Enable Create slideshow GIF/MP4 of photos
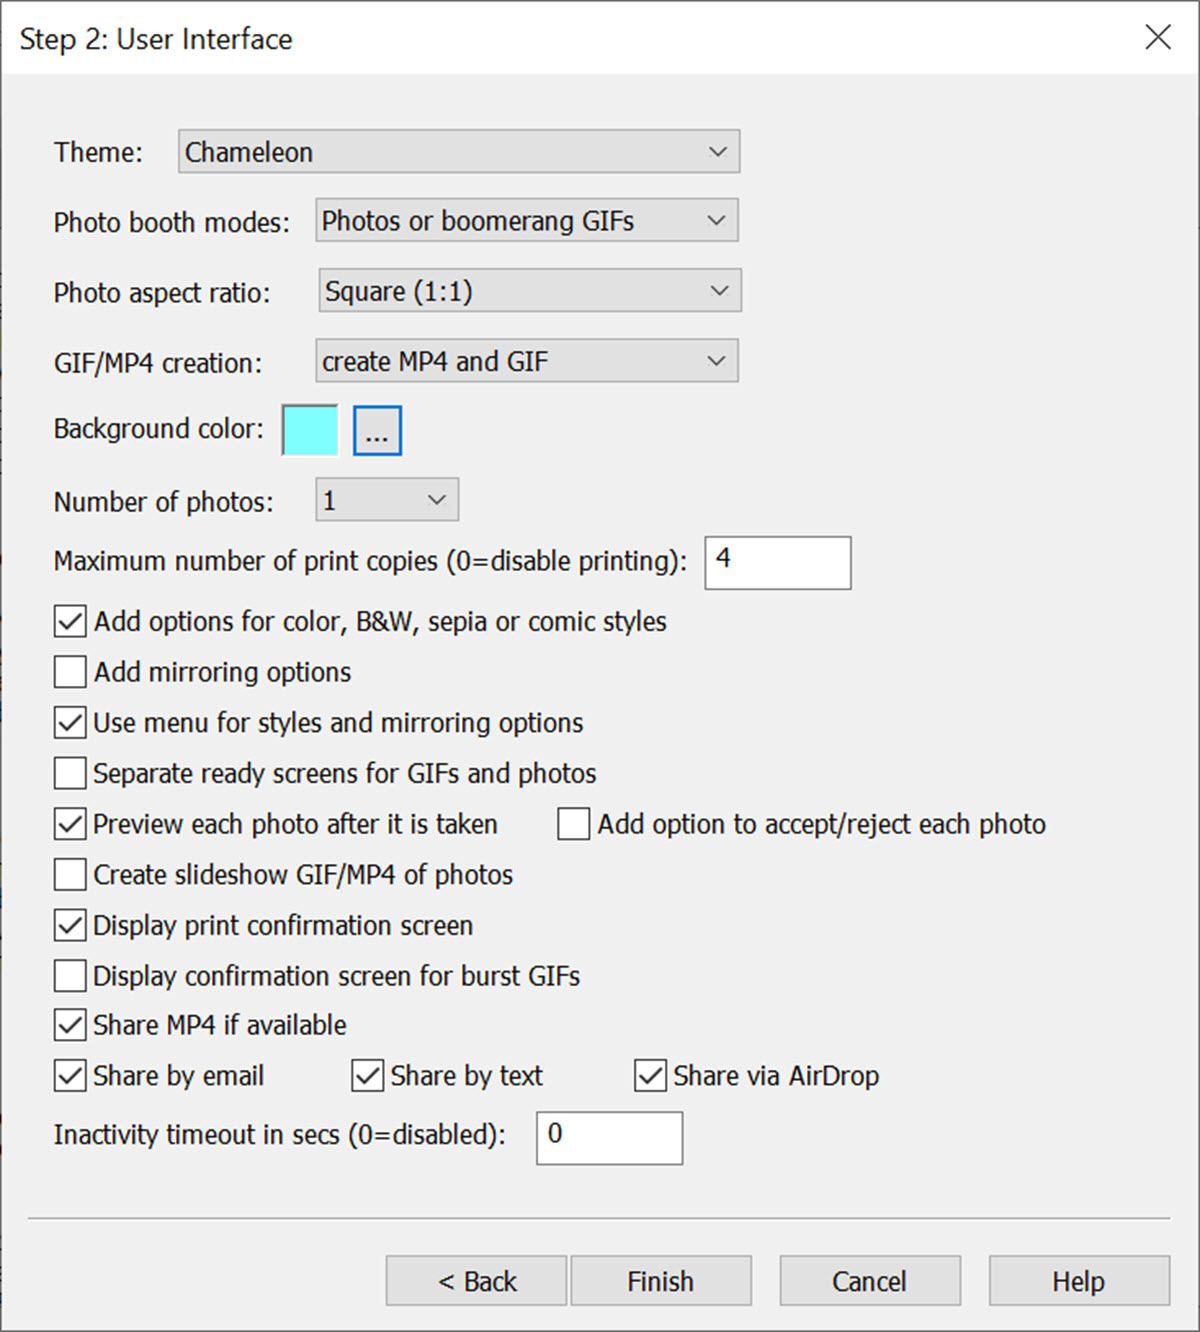This screenshot has height=1332, width=1200. click(x=70, y=875)
